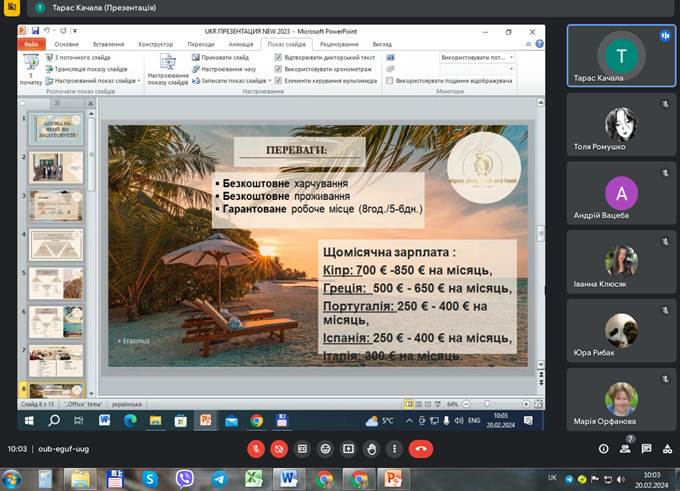This screenshot has height=491, width=680.
Task: Show hidden tray icons chevron in shared taskbar
Action: pos(409,420)
